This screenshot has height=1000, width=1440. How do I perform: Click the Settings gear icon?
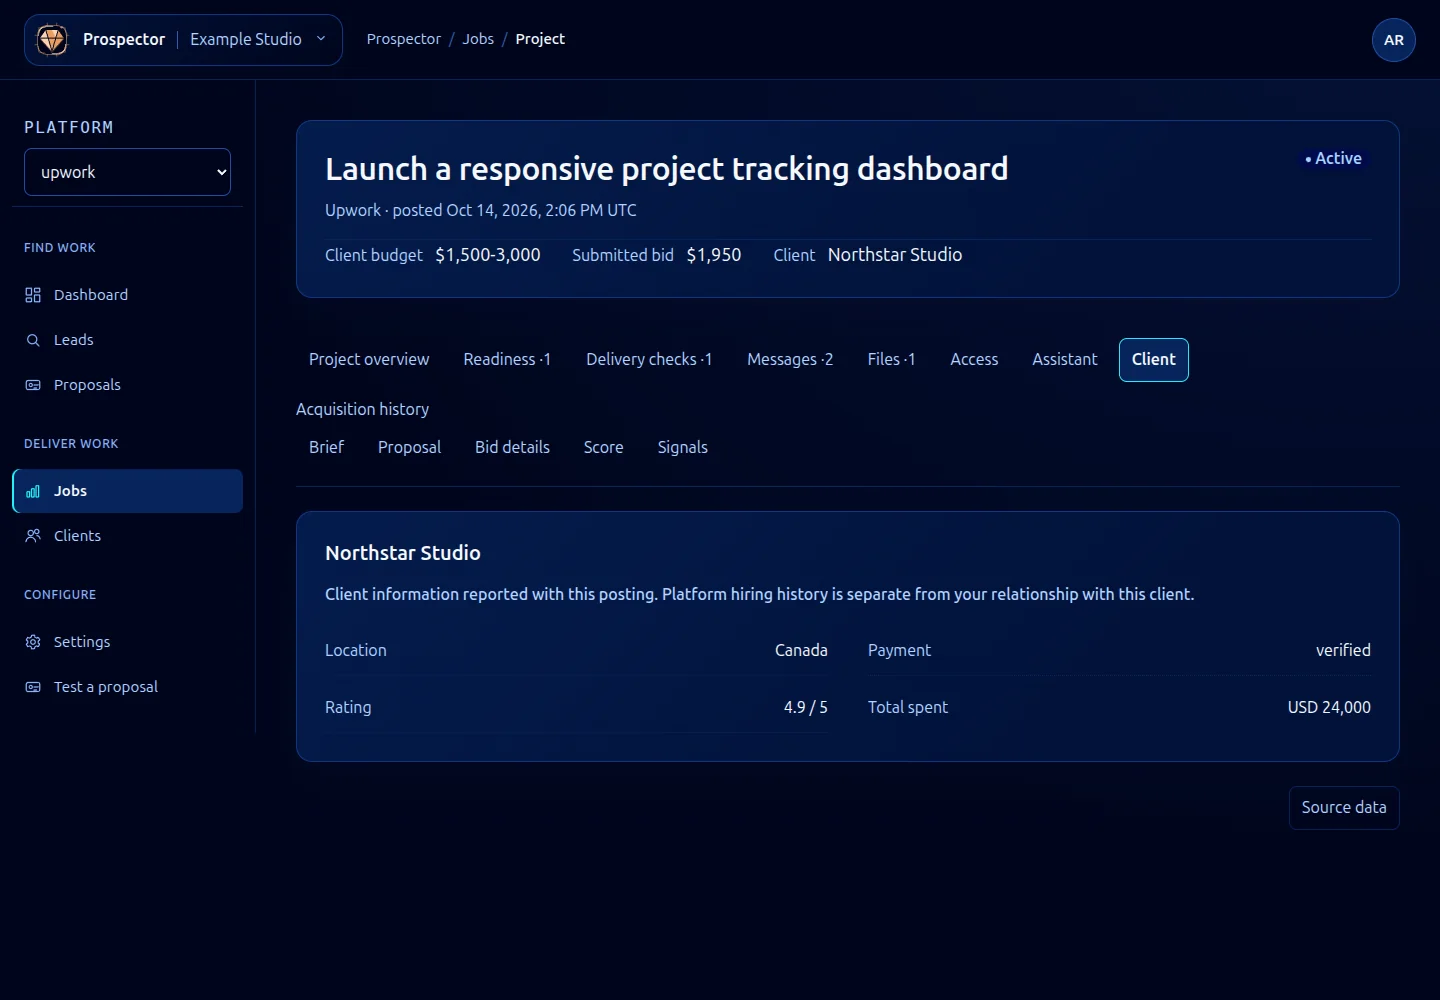point(33,642)
